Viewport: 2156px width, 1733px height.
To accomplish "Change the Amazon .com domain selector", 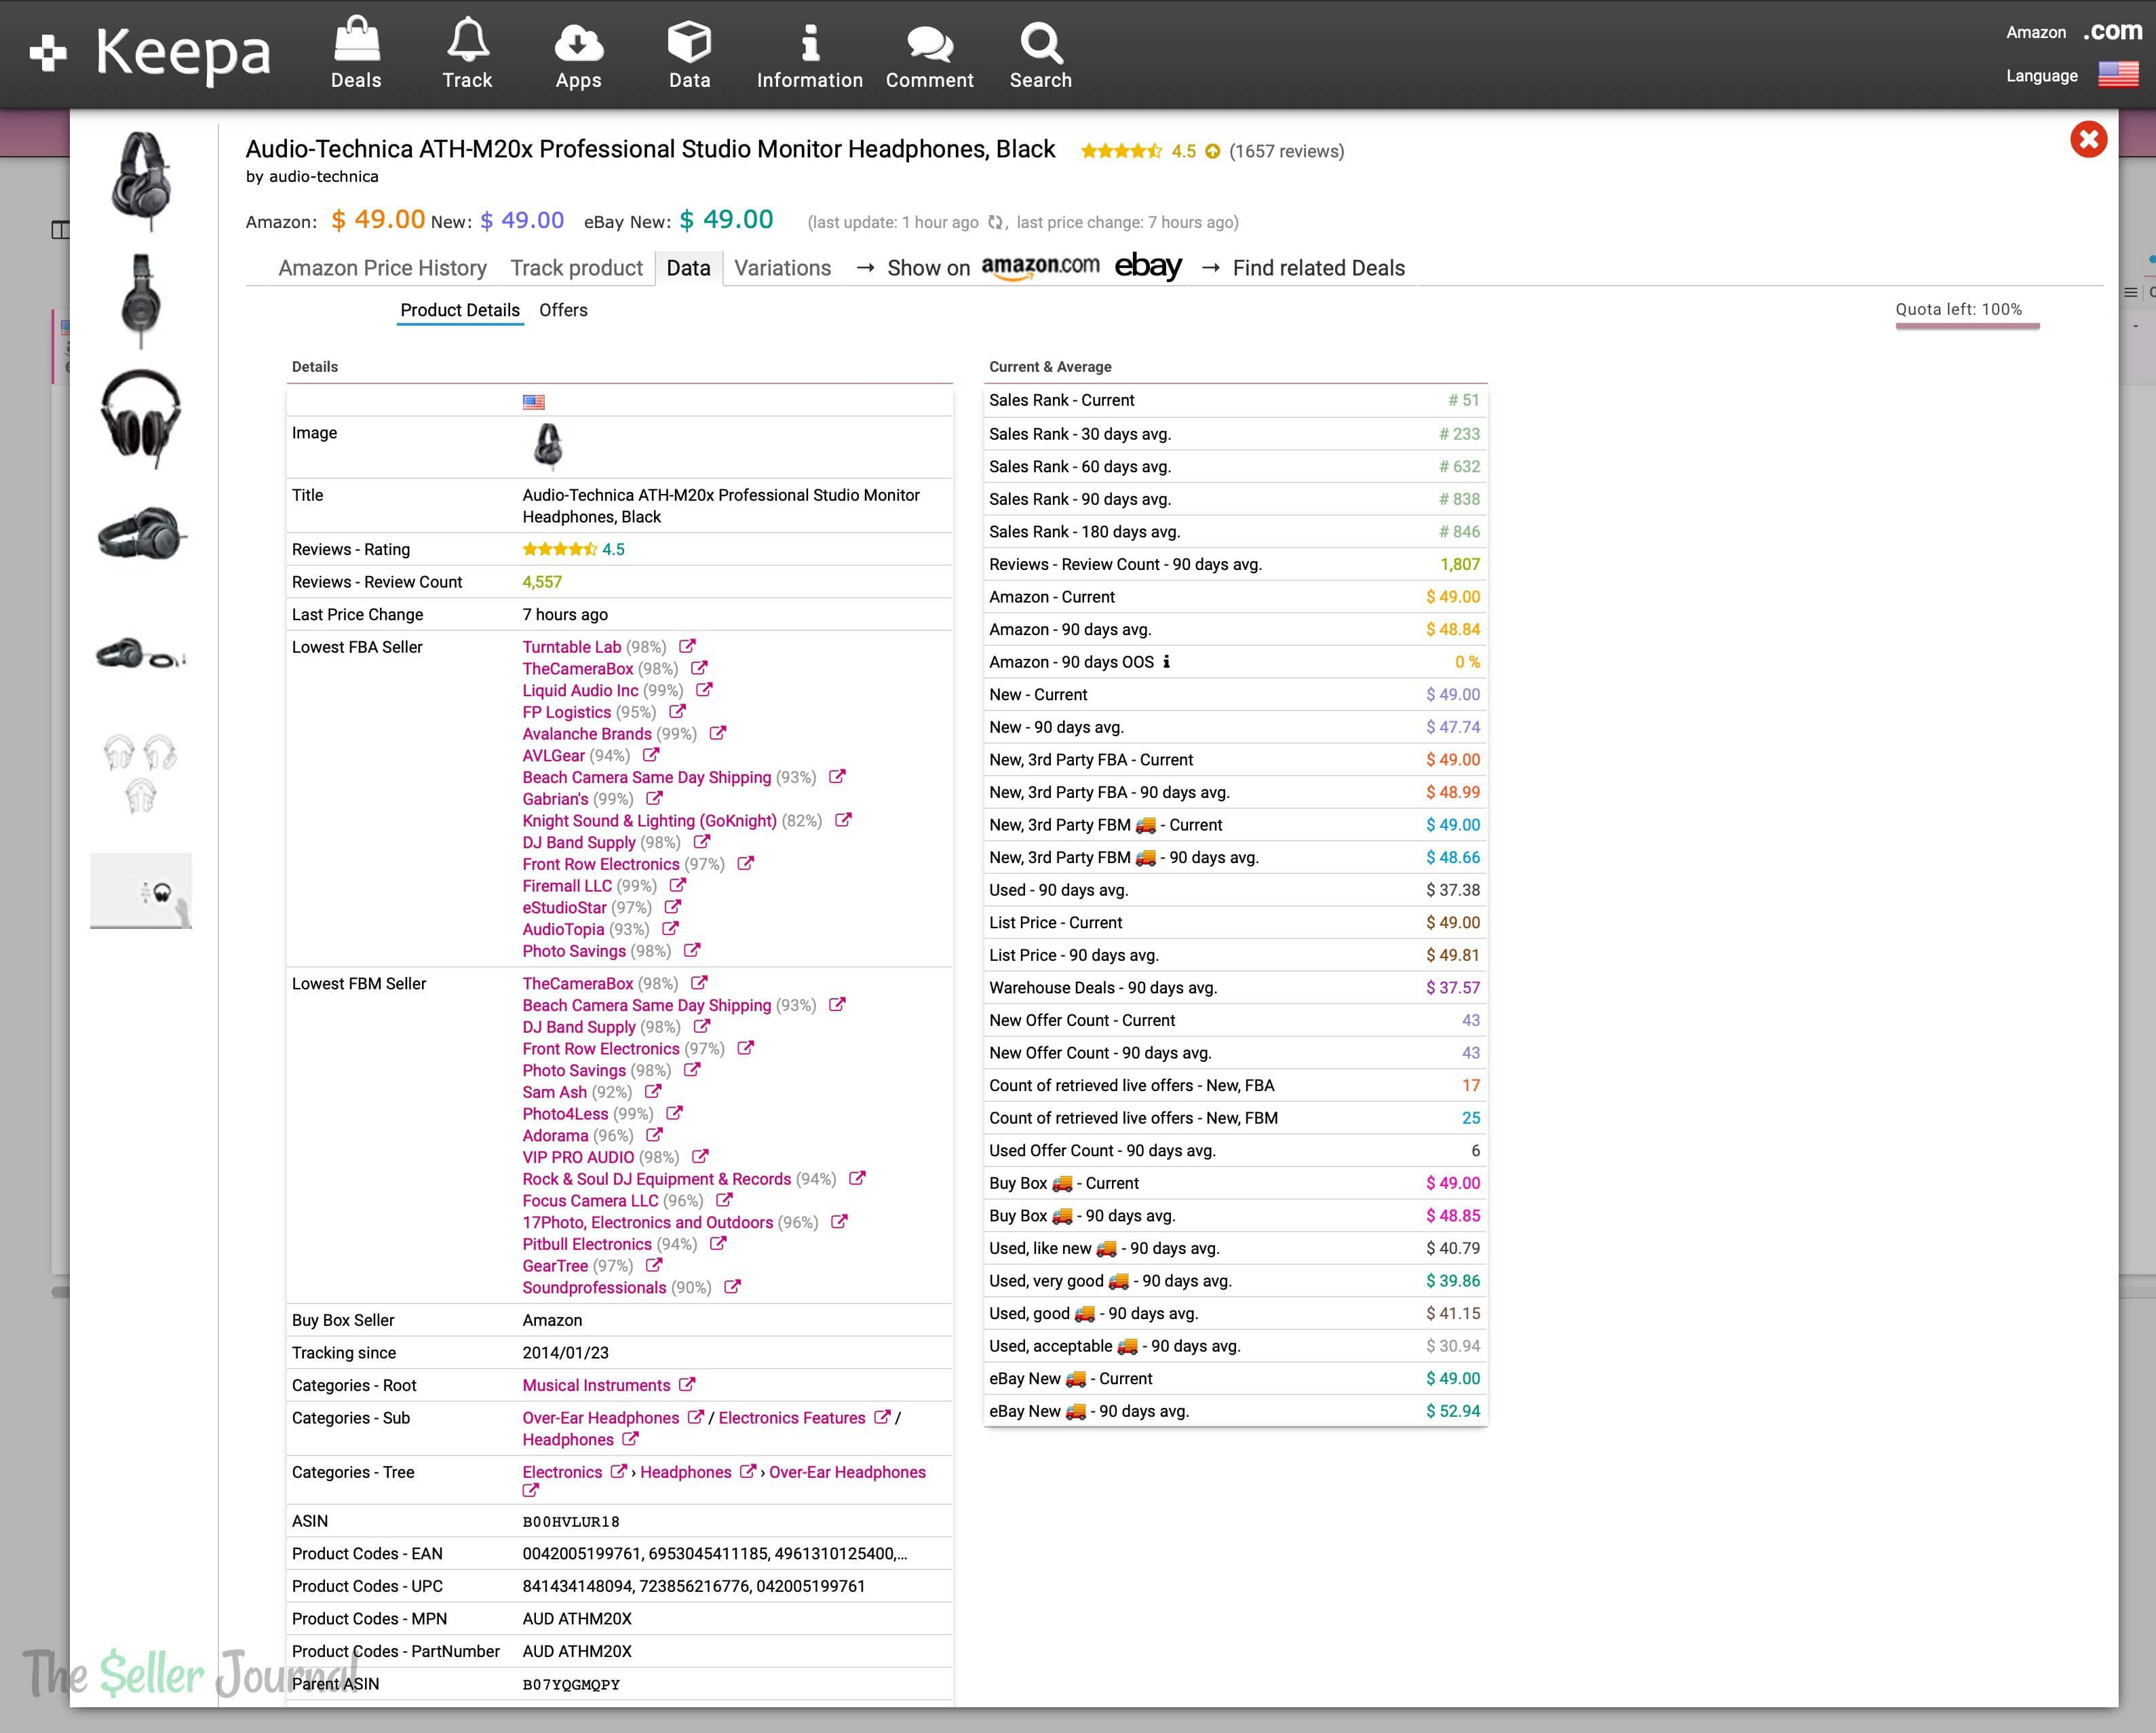I will pos(2112,31).
